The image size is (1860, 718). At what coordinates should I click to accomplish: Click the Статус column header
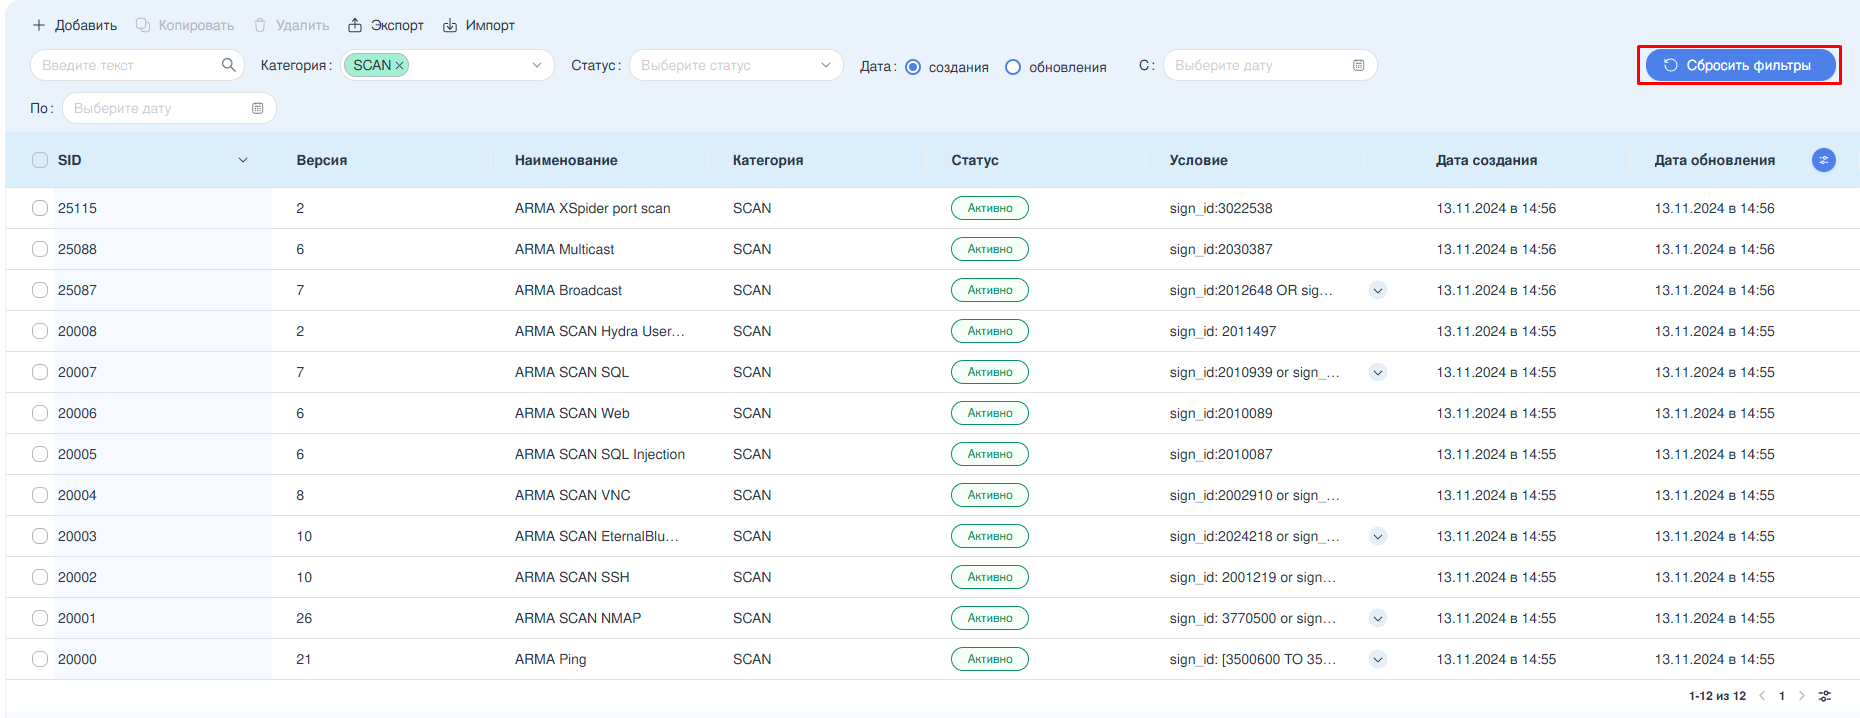[x=975, y=160]
